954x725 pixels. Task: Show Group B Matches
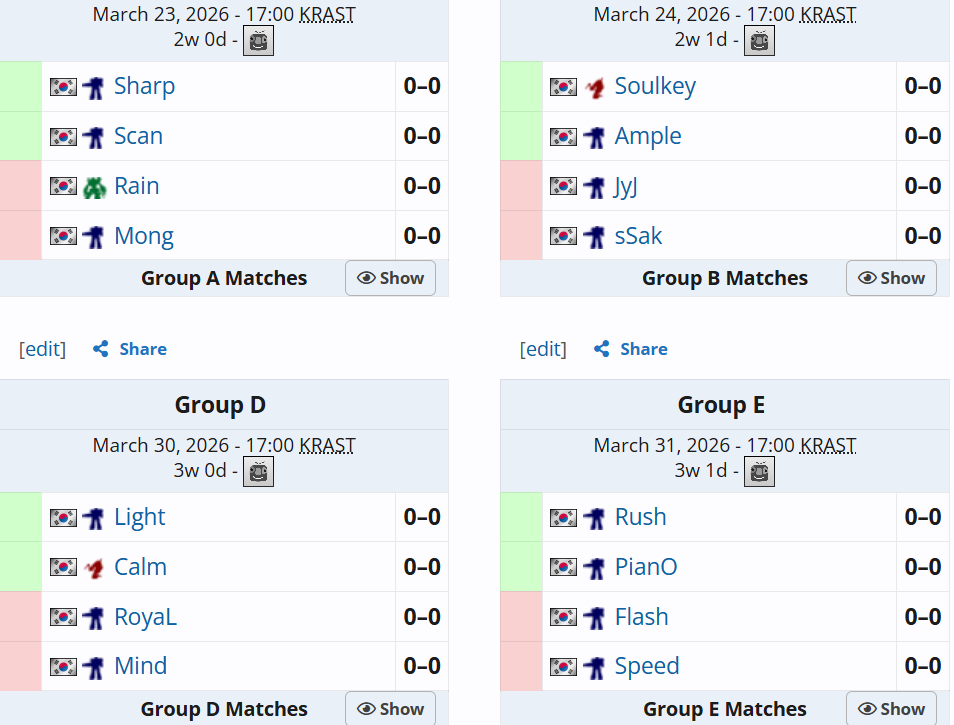pos(891,278)
